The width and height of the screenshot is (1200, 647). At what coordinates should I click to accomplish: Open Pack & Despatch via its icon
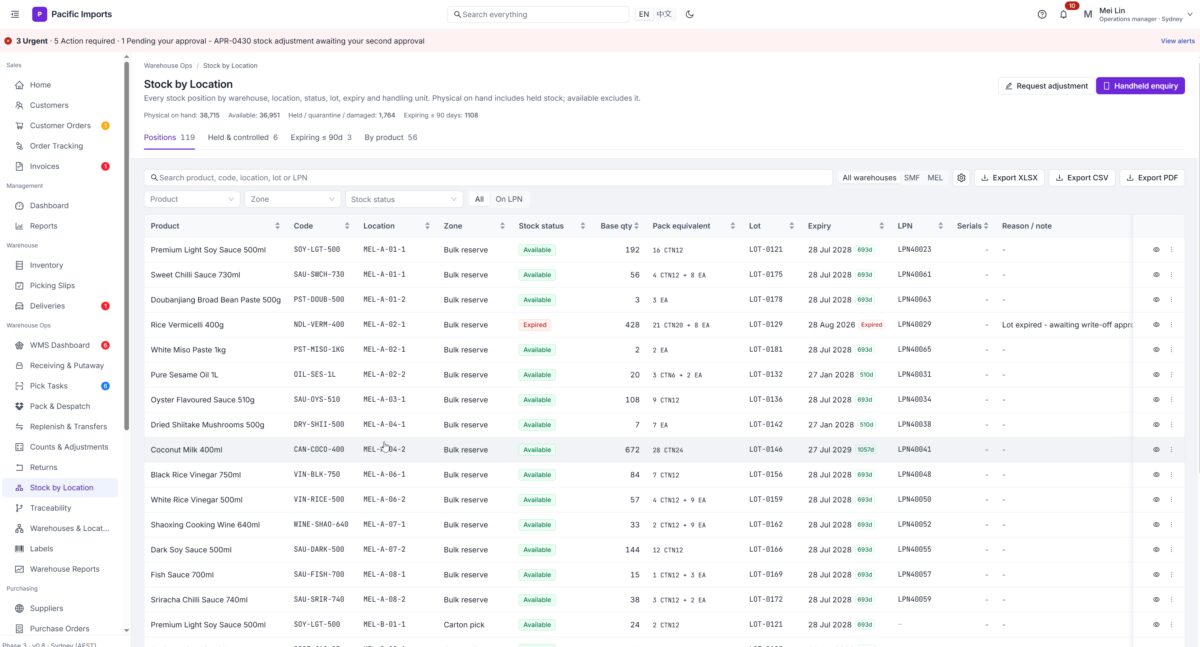coord(19,406)
